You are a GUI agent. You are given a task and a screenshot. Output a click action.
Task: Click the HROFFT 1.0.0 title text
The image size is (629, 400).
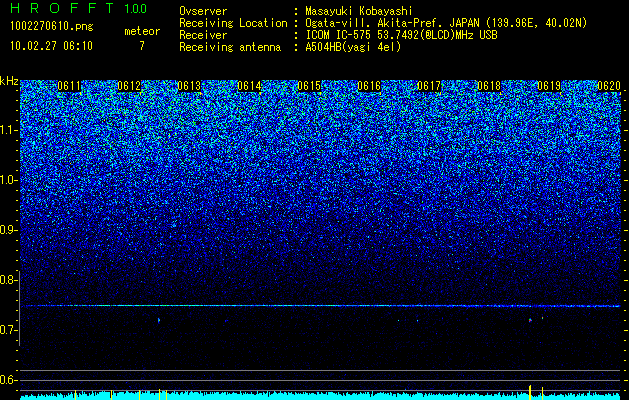tap(79, 8)
